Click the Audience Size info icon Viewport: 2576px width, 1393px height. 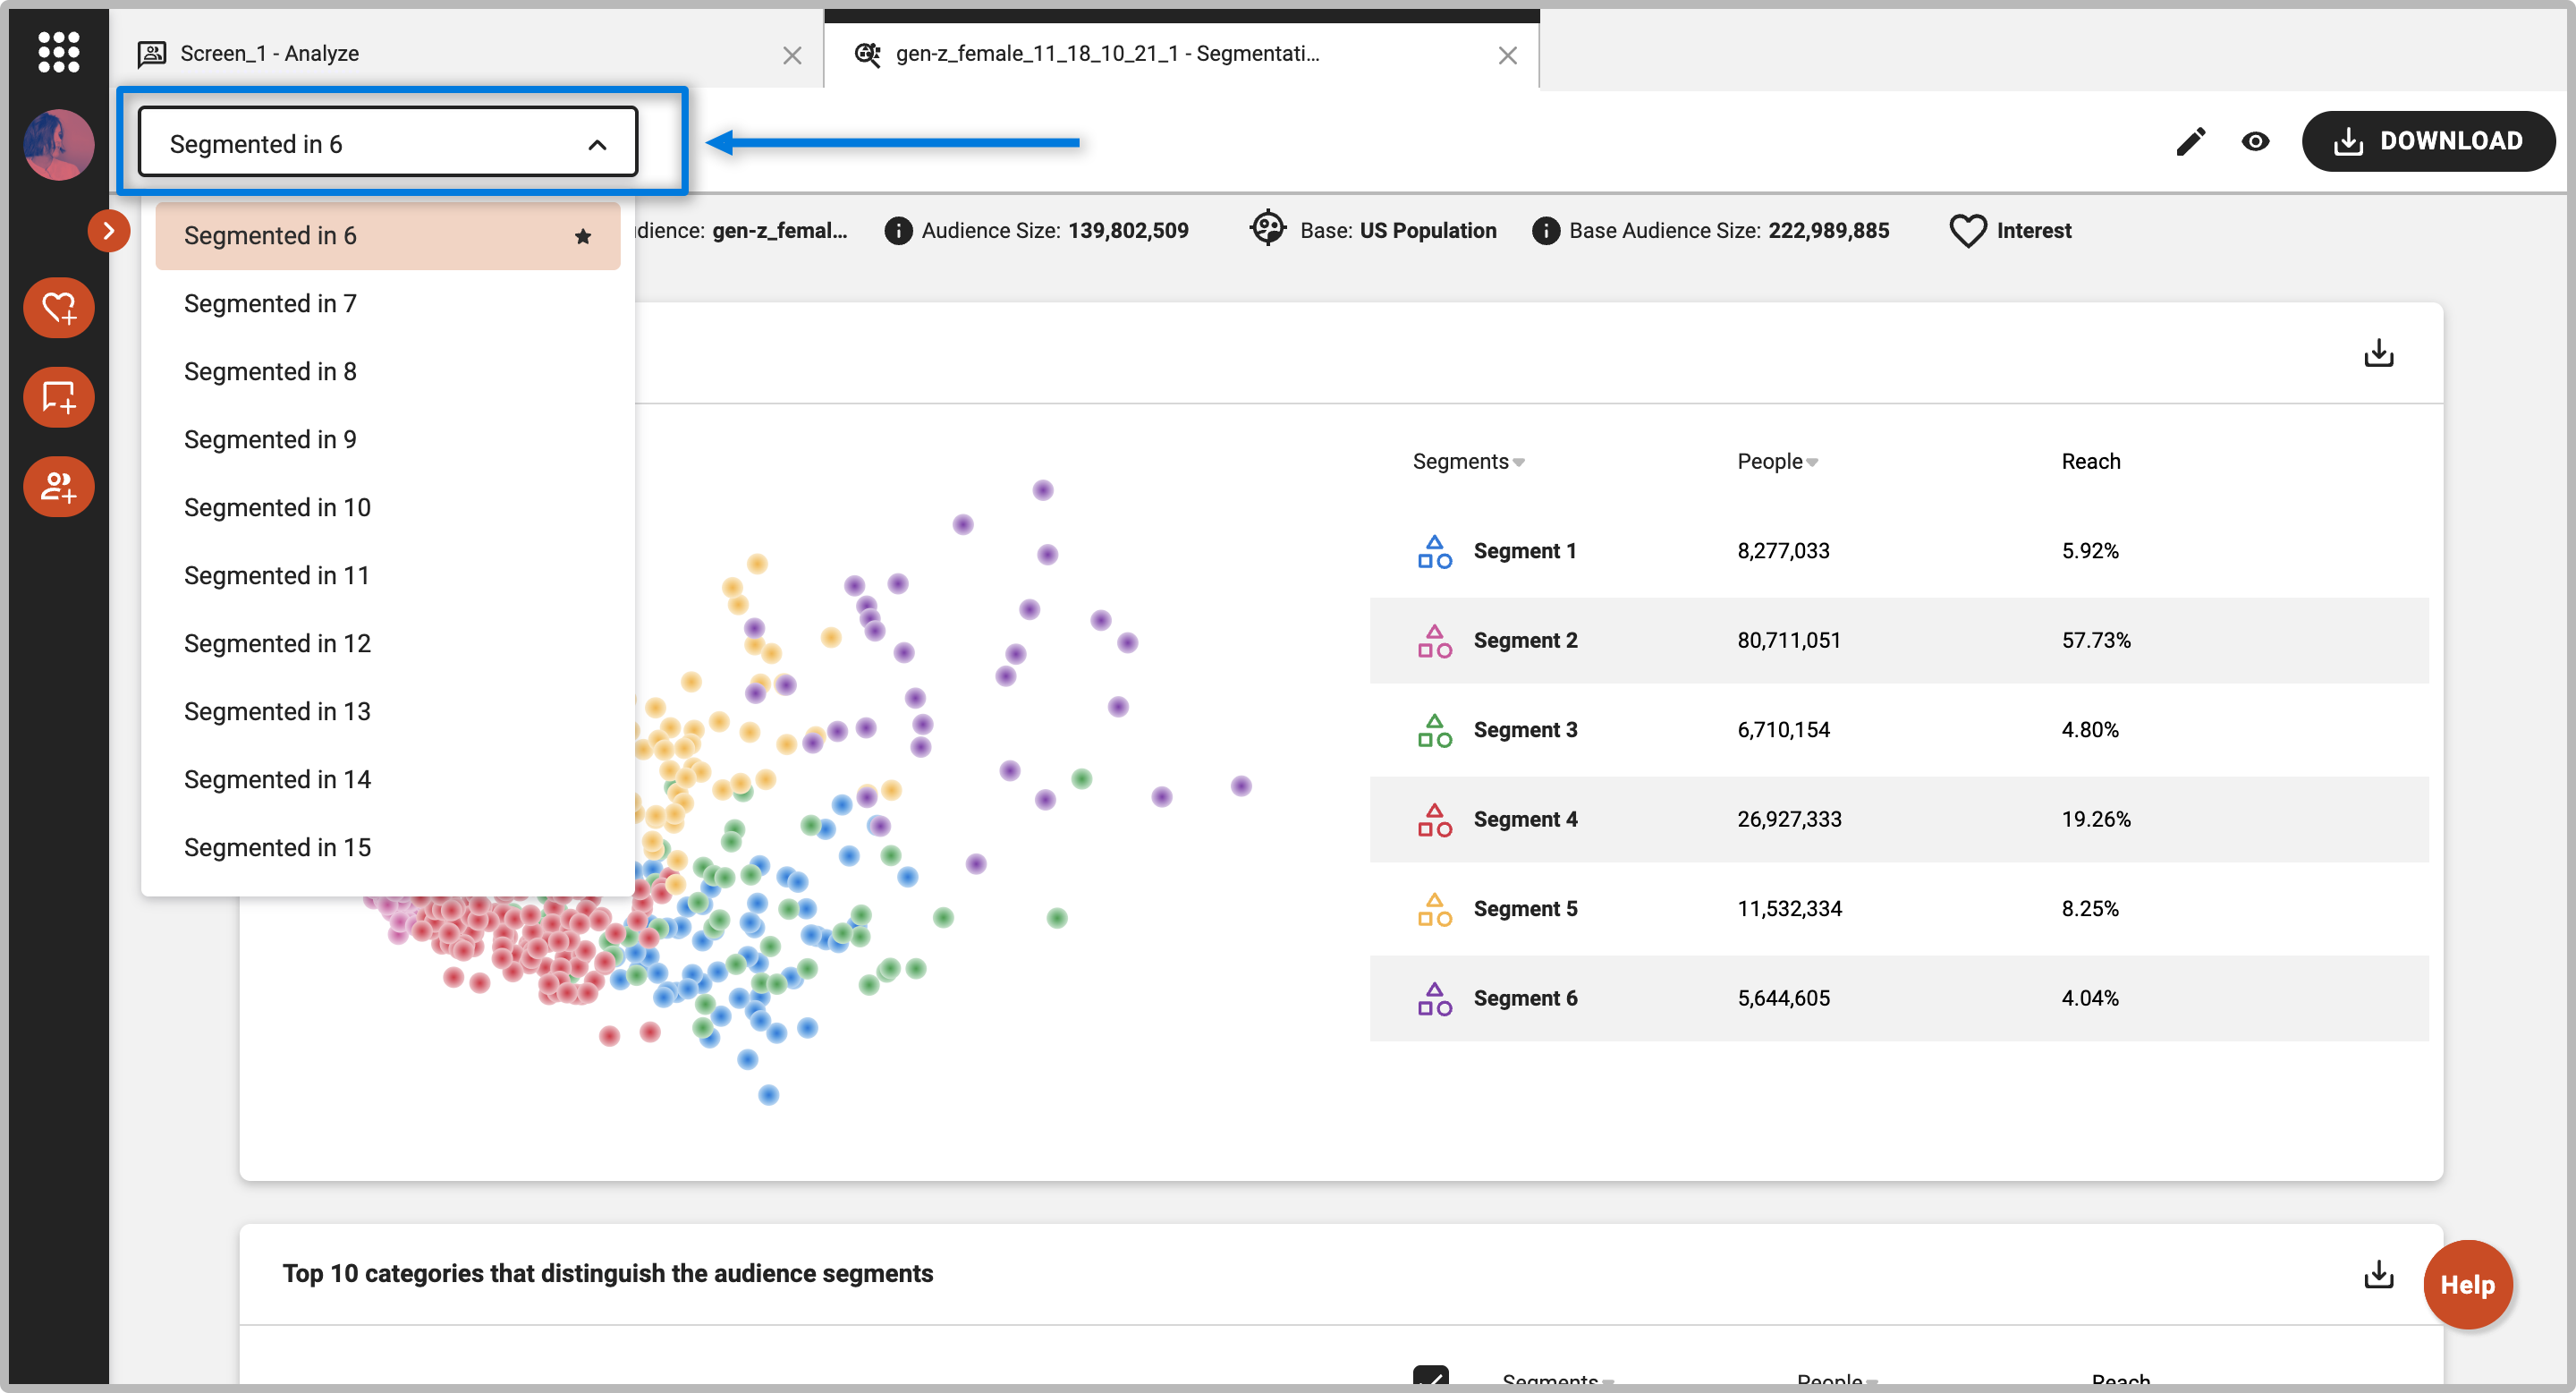[x=898, y=231]
